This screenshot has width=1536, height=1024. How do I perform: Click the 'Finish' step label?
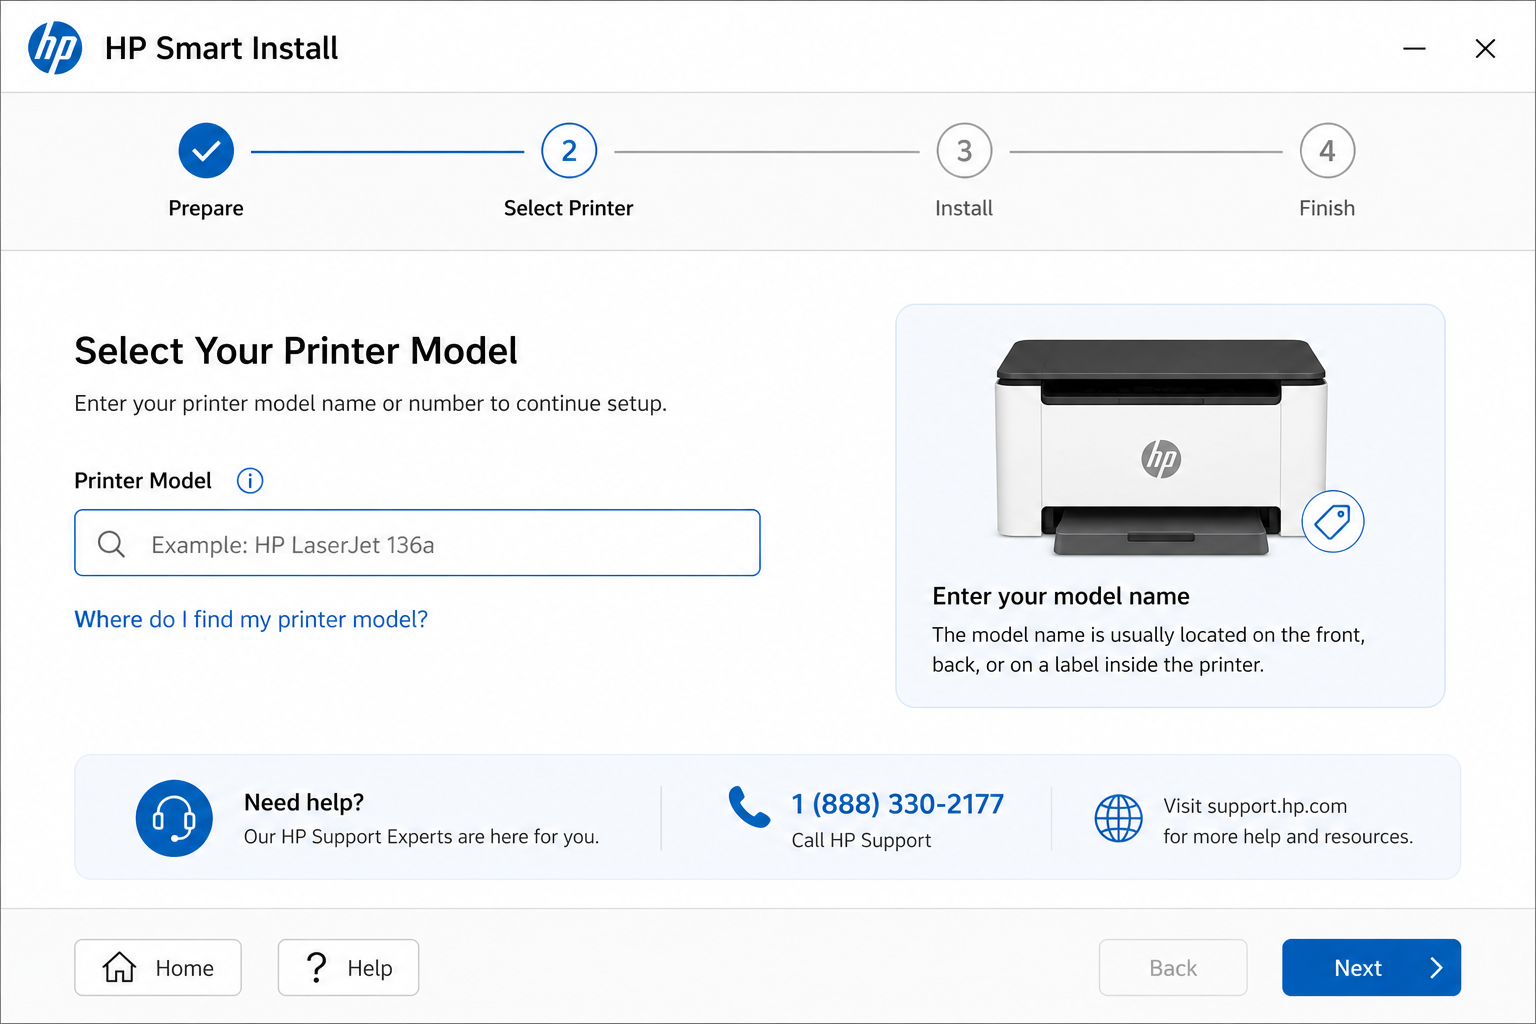pos(1327,208)
